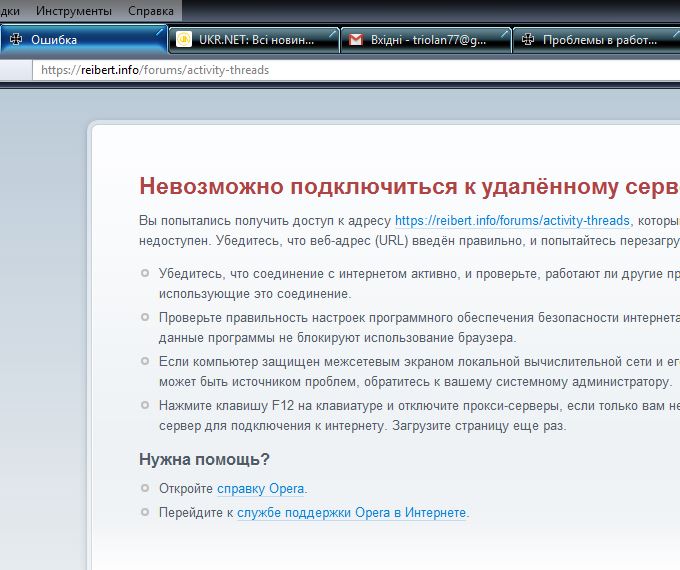Open the Инструменты menu
Screen dimensions: 680x570
pos(73,10)
